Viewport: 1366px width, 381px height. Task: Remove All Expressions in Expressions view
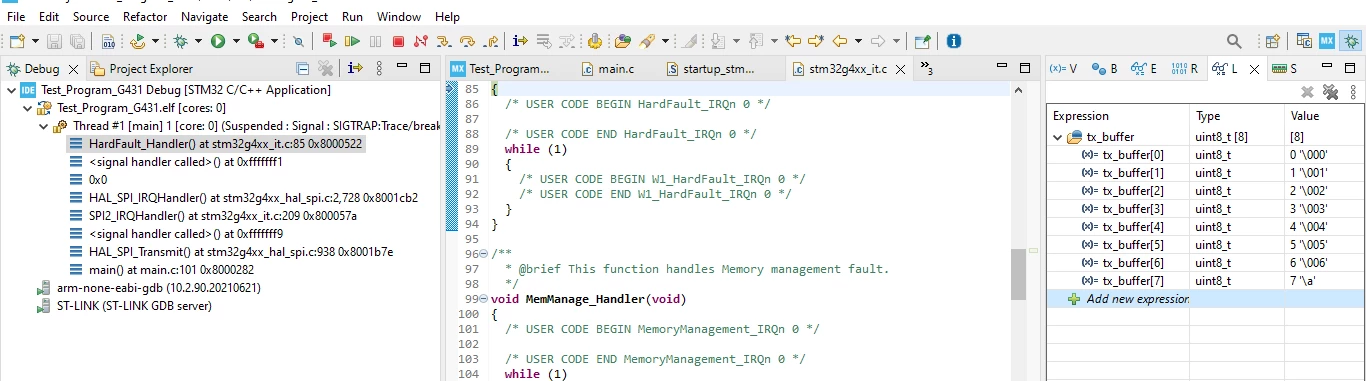pyautogui.click(x=1330, y=92)
